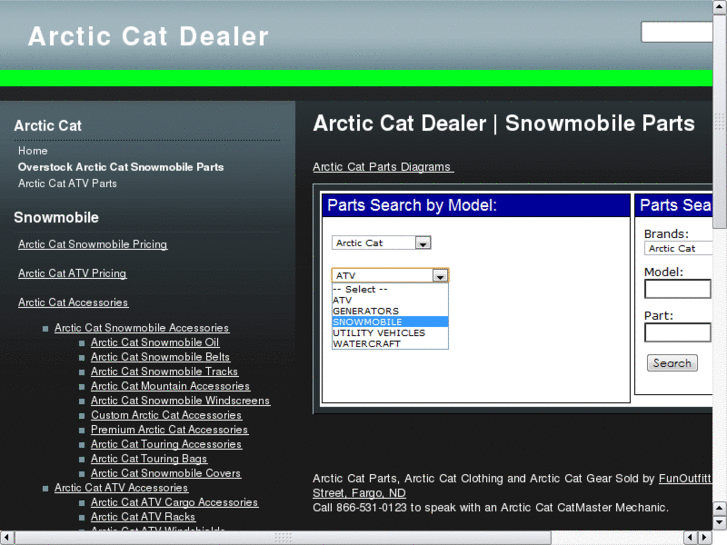This screenshot has width=727, height=545.
Task: Open Arctic Cat ATV Parts link
Action: coord(67,183)
